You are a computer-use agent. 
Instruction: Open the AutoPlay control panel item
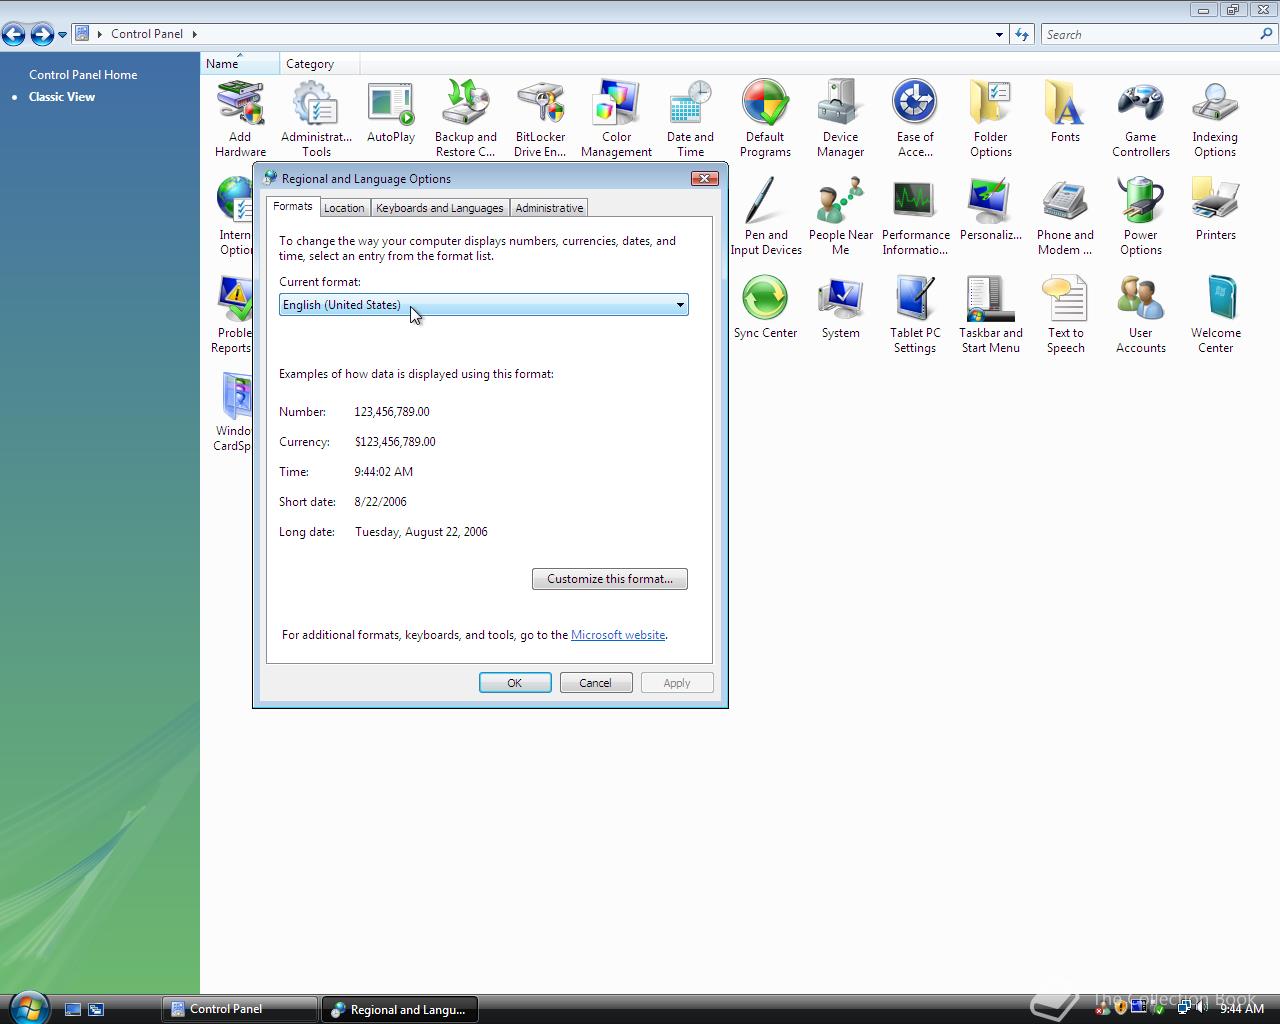tap(391, 112)
